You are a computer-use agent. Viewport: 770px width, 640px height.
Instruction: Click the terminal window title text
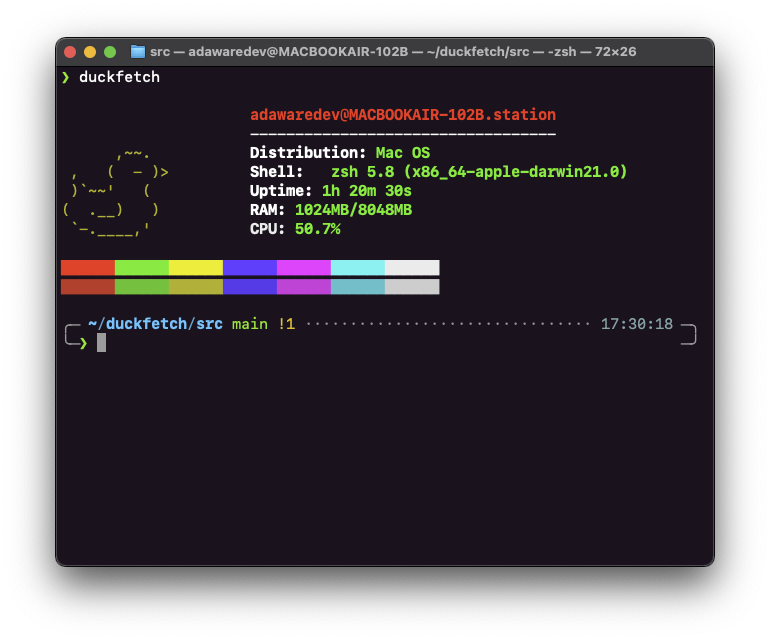click(393, 52)
